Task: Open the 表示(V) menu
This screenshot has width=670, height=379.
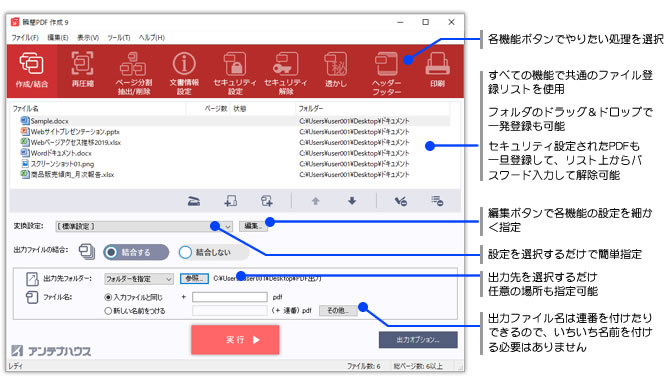Action: point(88,38)
